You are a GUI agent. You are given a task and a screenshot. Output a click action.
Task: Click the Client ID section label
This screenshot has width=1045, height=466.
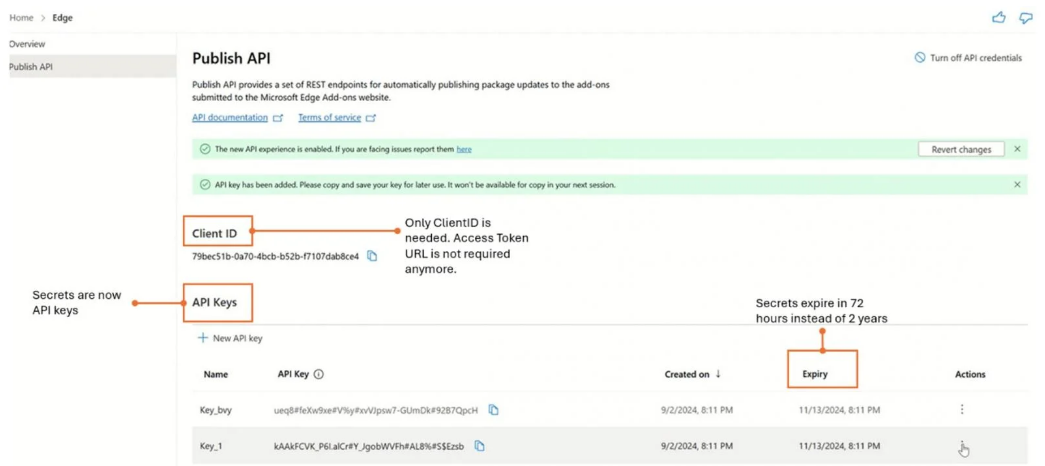point(214,234)
